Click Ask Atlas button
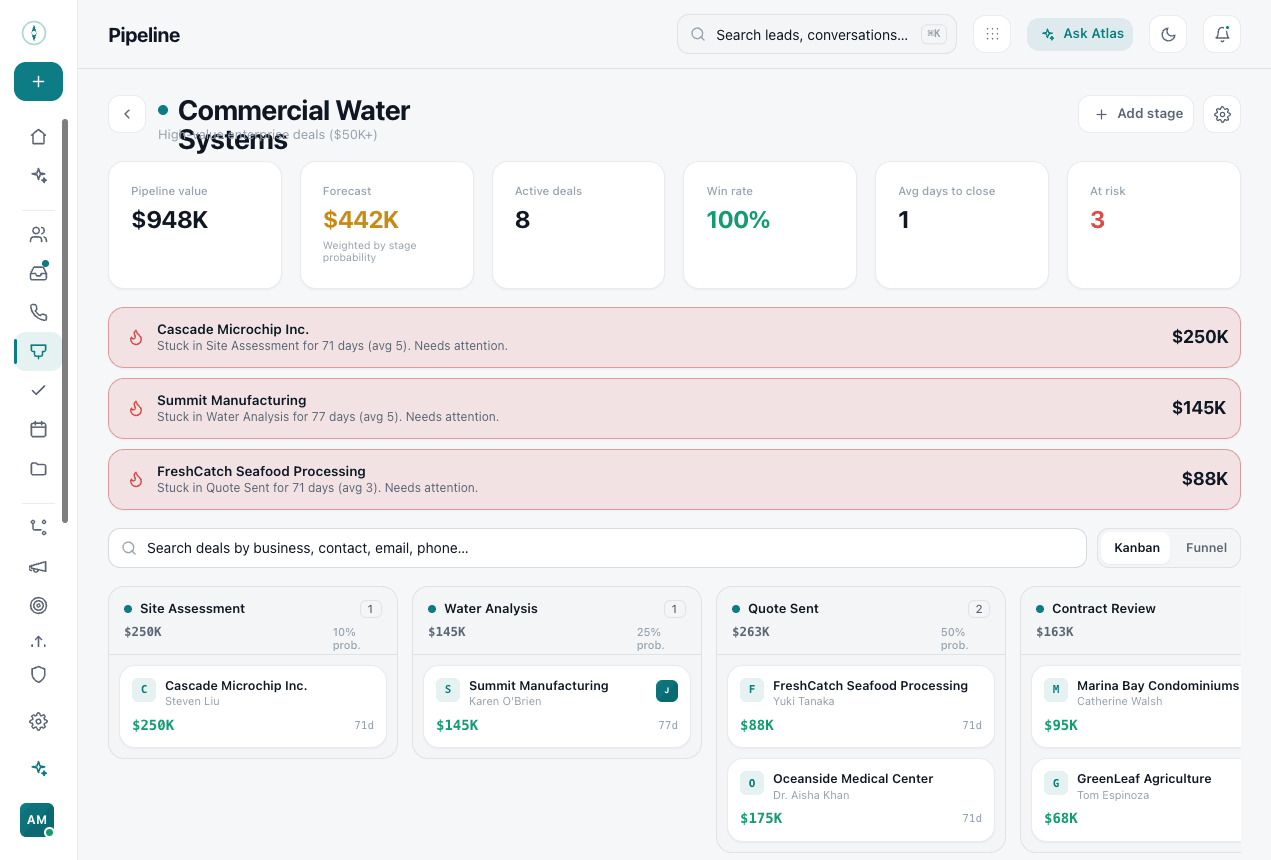This screenshot has width=1271, height=860. [1080, 34]
